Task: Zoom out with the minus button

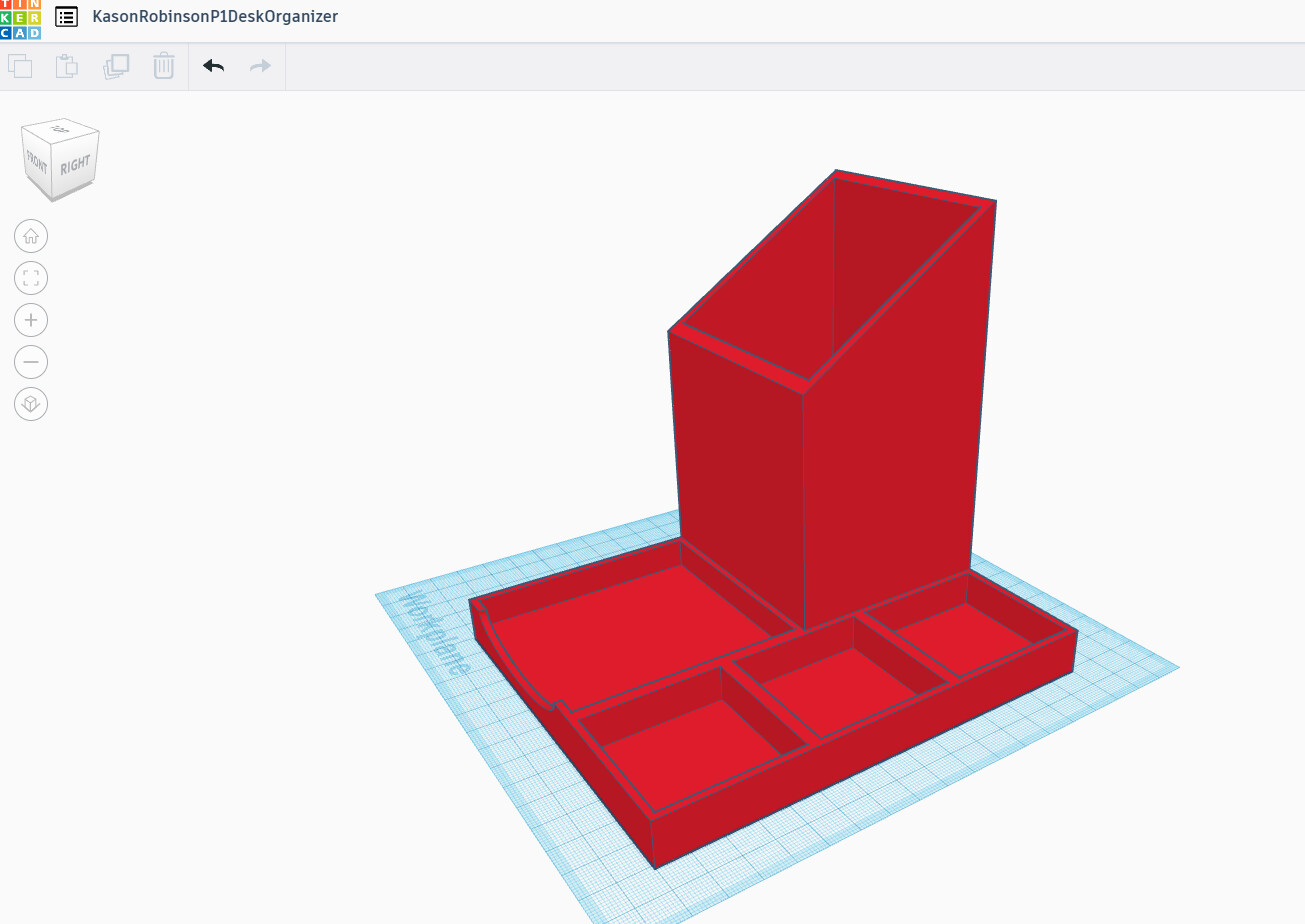Action: coord(31,361)
